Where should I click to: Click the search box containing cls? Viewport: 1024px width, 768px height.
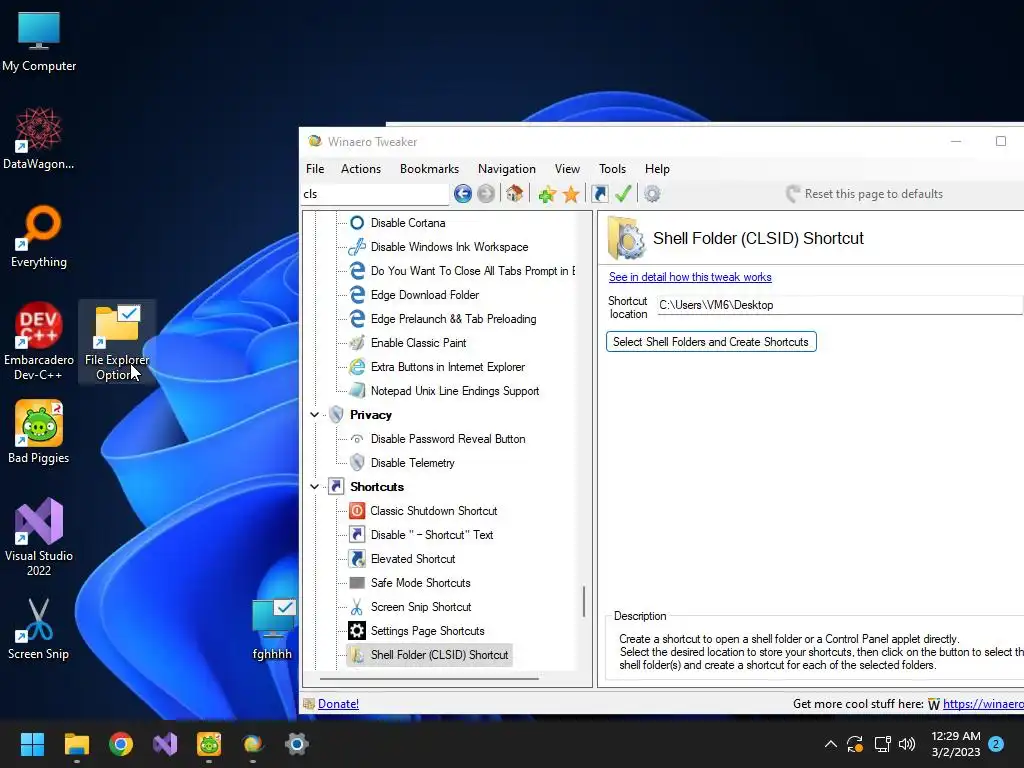[375, 194]
